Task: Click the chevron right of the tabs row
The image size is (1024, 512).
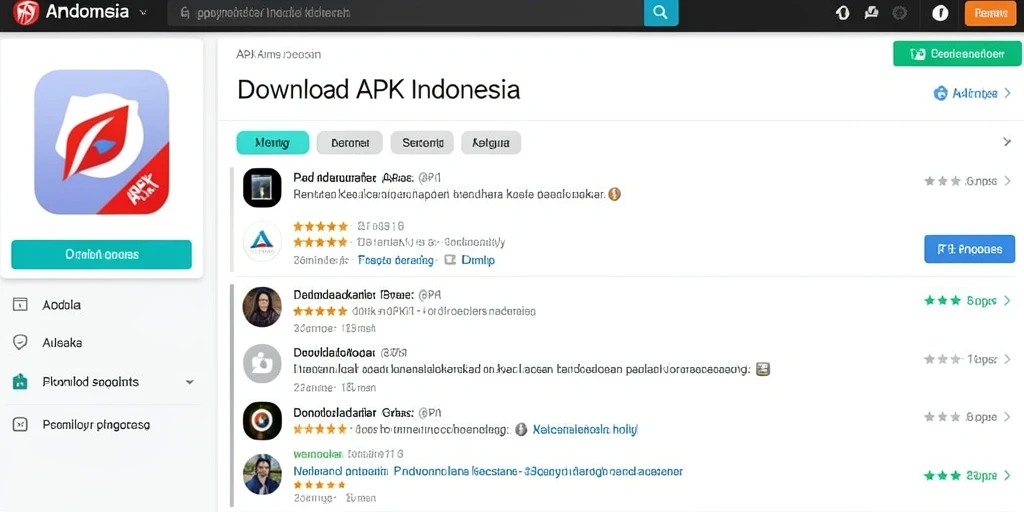Action: click(1007, 142)
